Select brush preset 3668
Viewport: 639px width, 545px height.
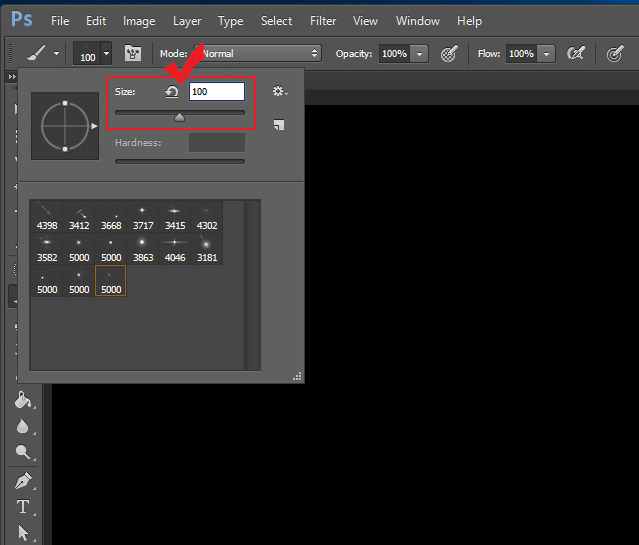click(111, 216)
